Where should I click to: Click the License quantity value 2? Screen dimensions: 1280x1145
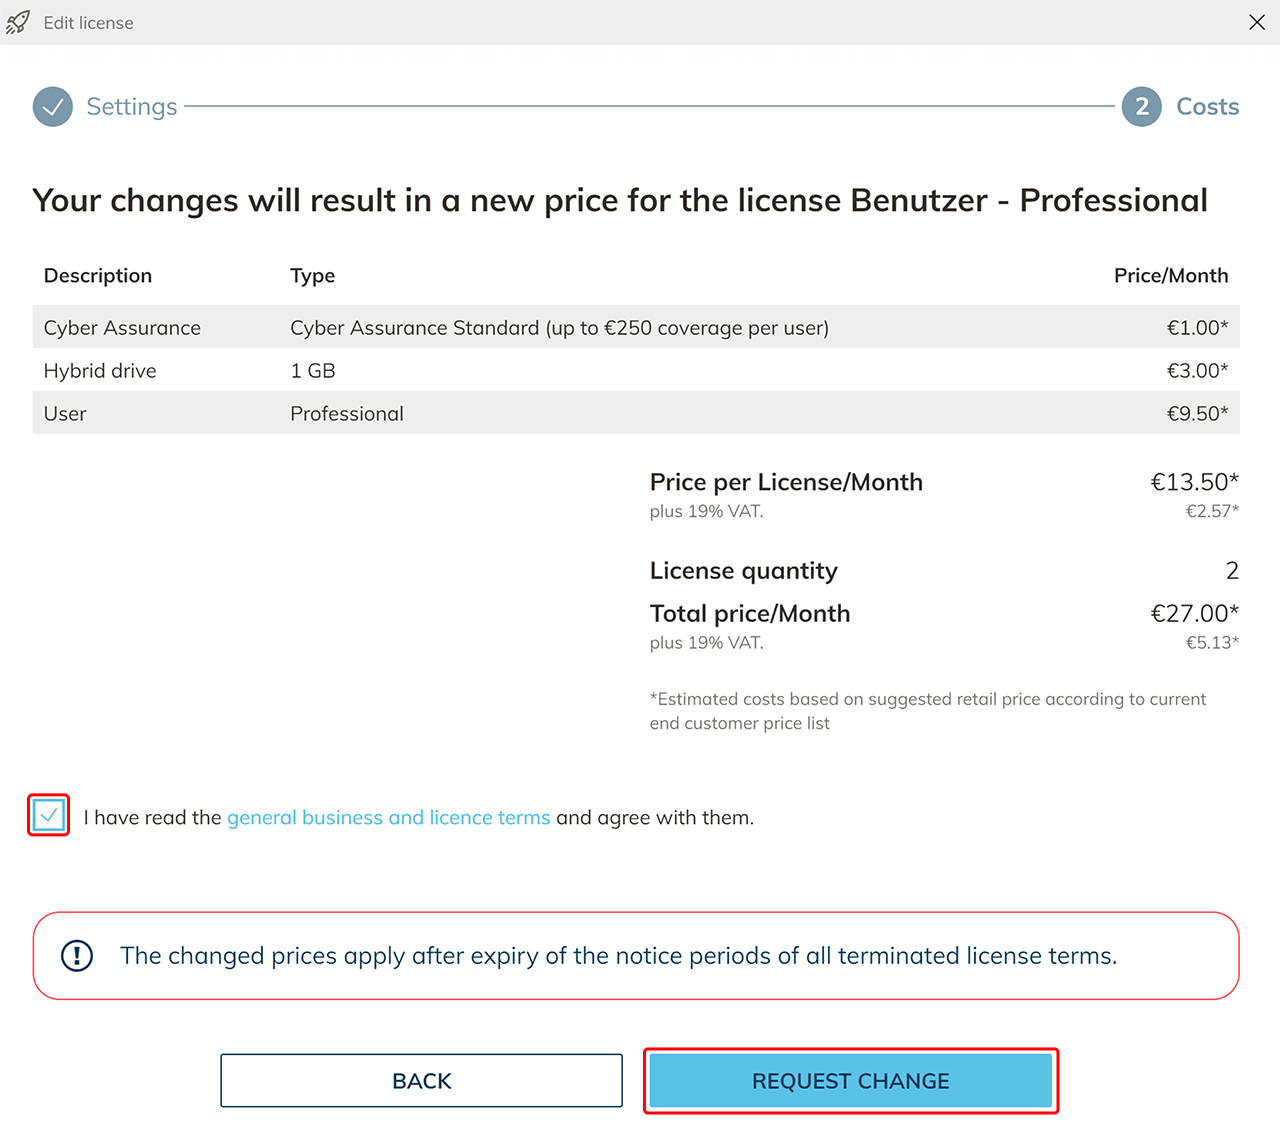1232,571
